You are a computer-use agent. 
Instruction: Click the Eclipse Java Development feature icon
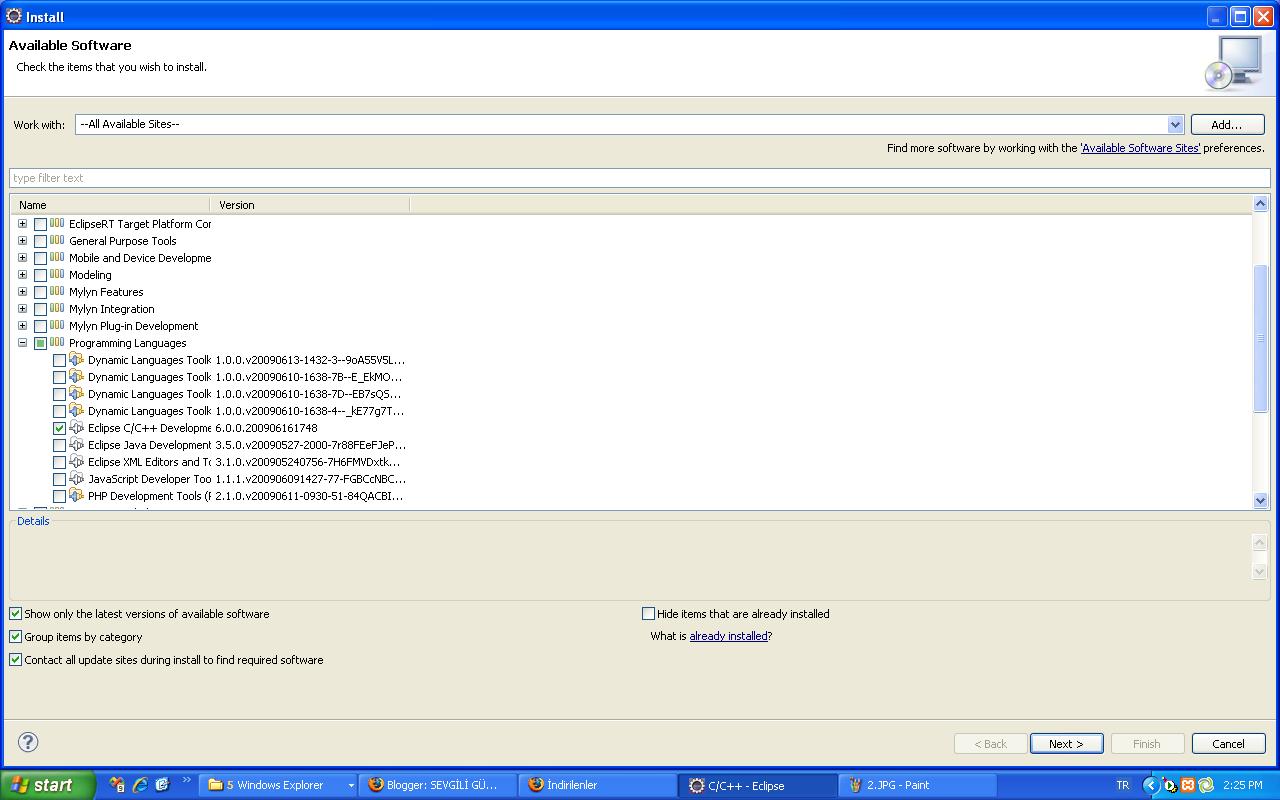76,445
